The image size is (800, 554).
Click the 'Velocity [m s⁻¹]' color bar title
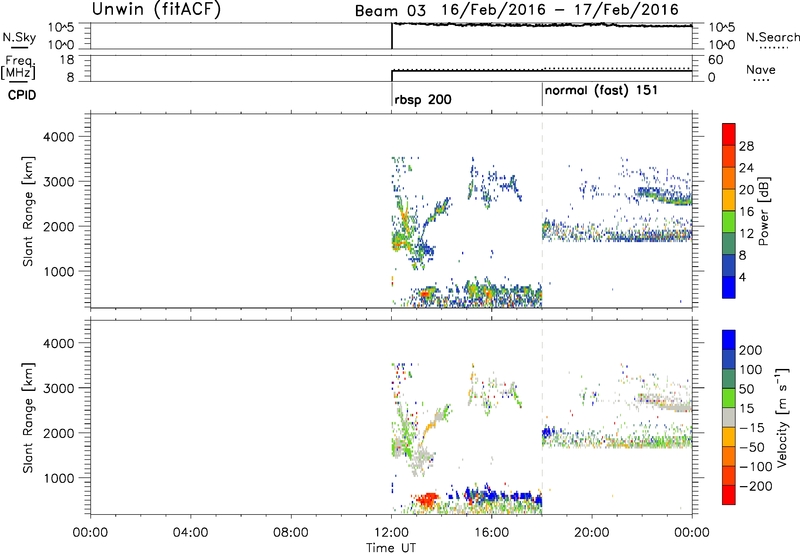pos(782,418)
